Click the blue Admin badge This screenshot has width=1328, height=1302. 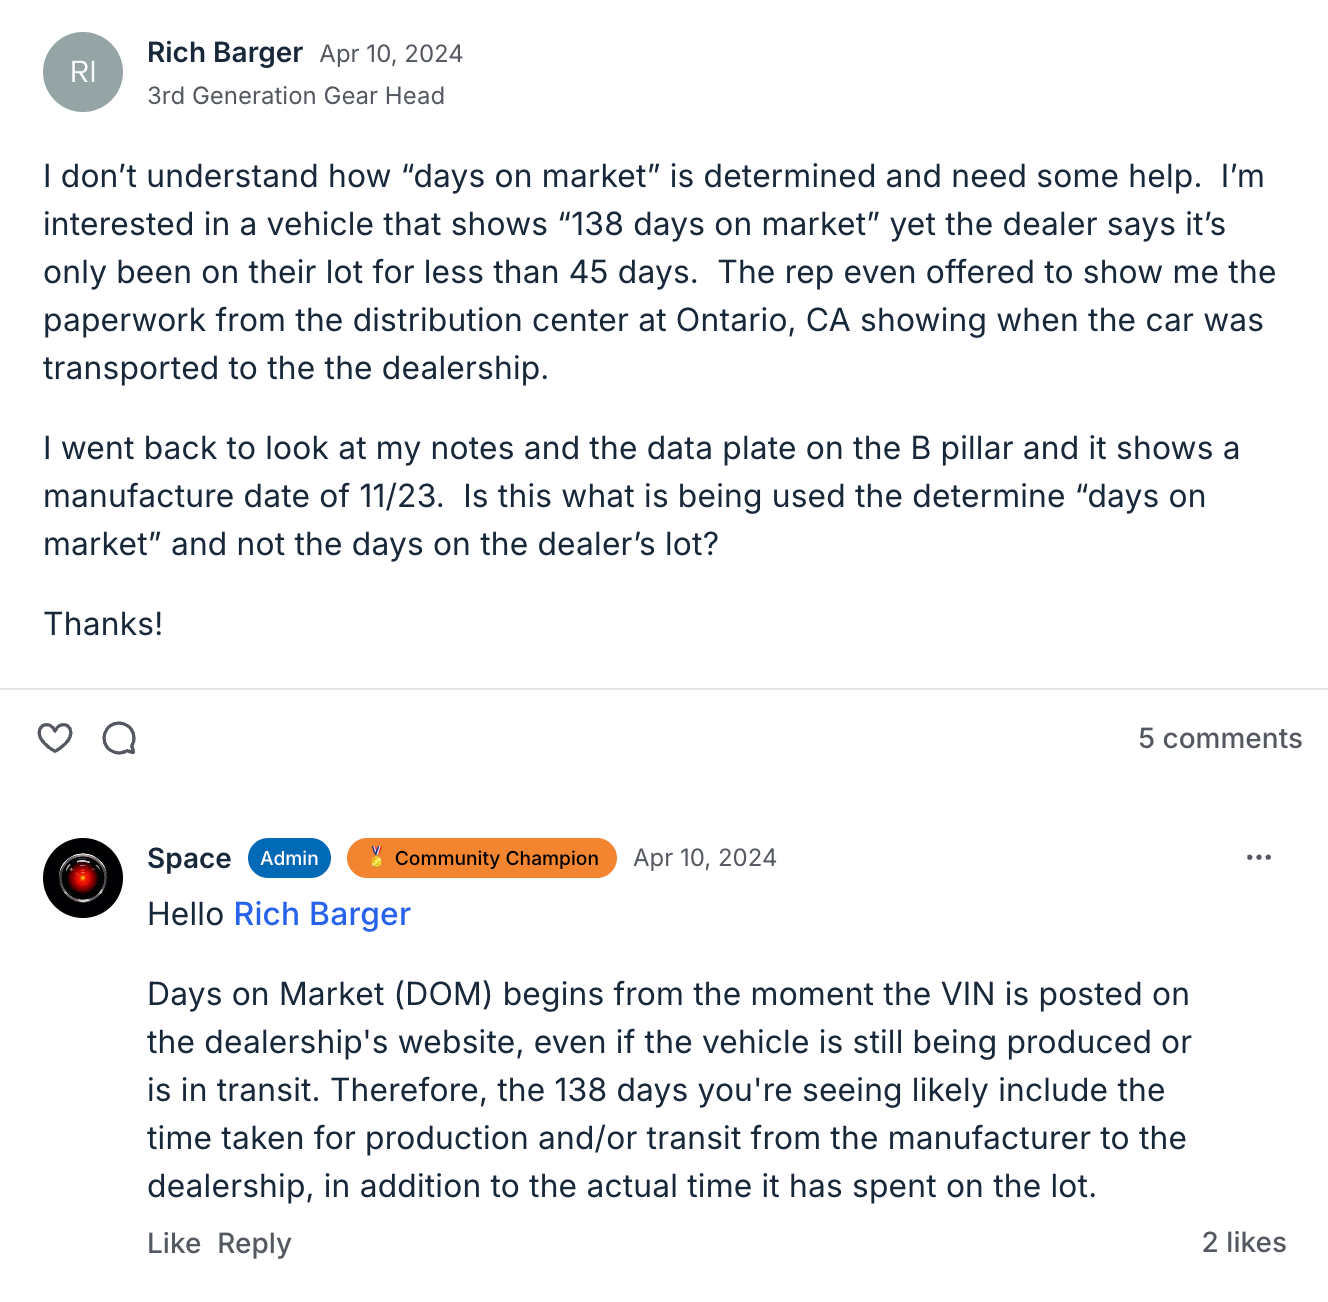[x=289, y=858]
